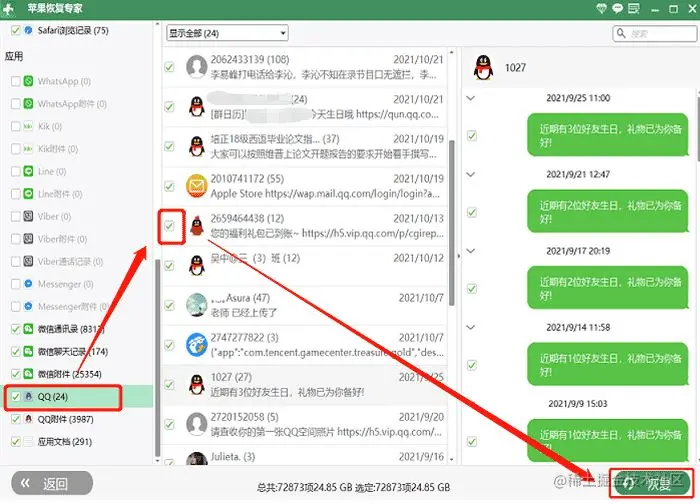Collapse the 2021/9/17 20:19 message group
Image resolution: width=700 pixels, height=504 pixels.
(471, 251)
